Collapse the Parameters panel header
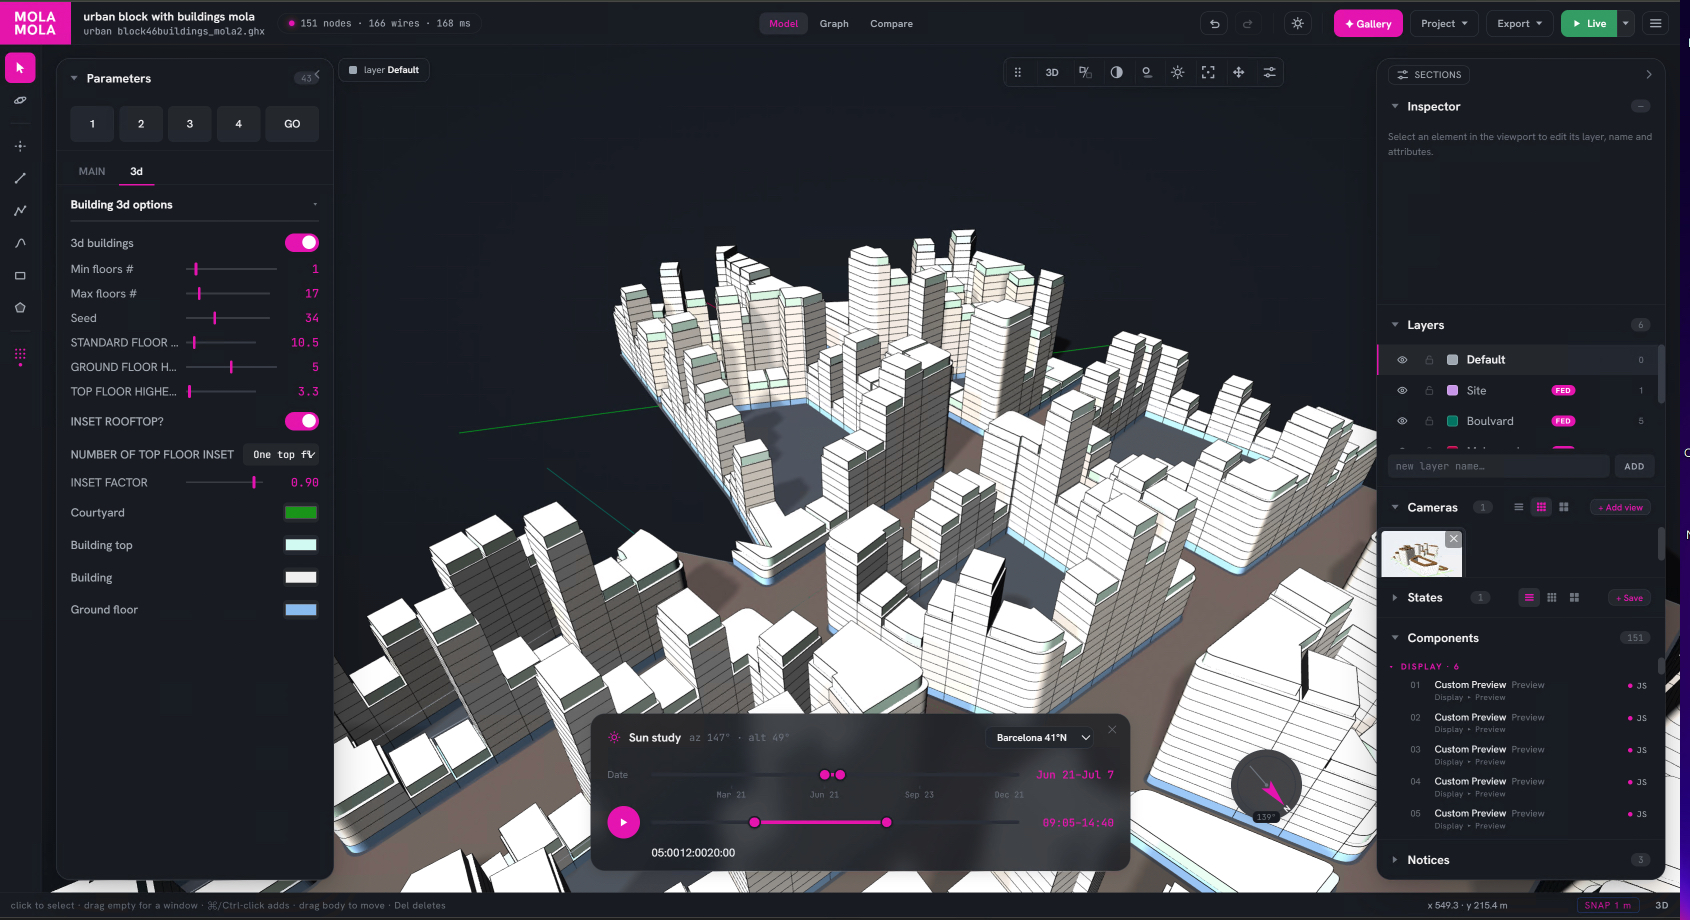The height and width of the screenshot is (920, 1690). click(74, 78)
